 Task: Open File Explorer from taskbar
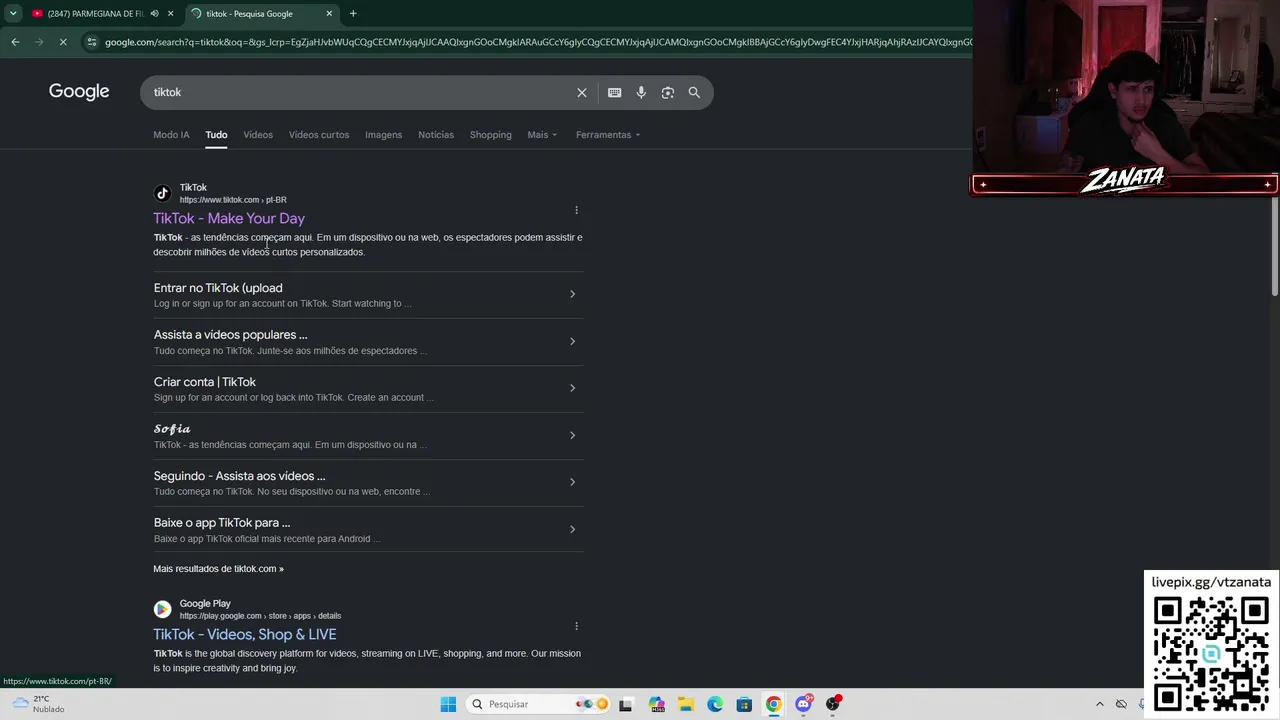[x=685, y=704]
